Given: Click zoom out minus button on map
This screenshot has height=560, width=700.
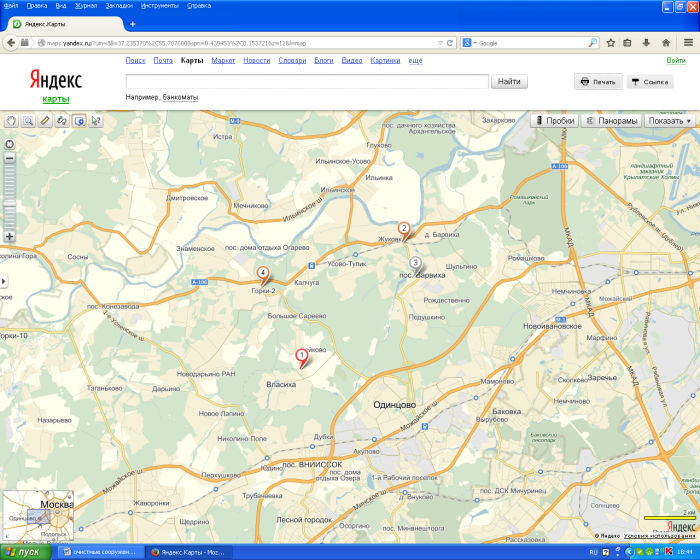Looking at the screenshot, I should click(9, 158).
